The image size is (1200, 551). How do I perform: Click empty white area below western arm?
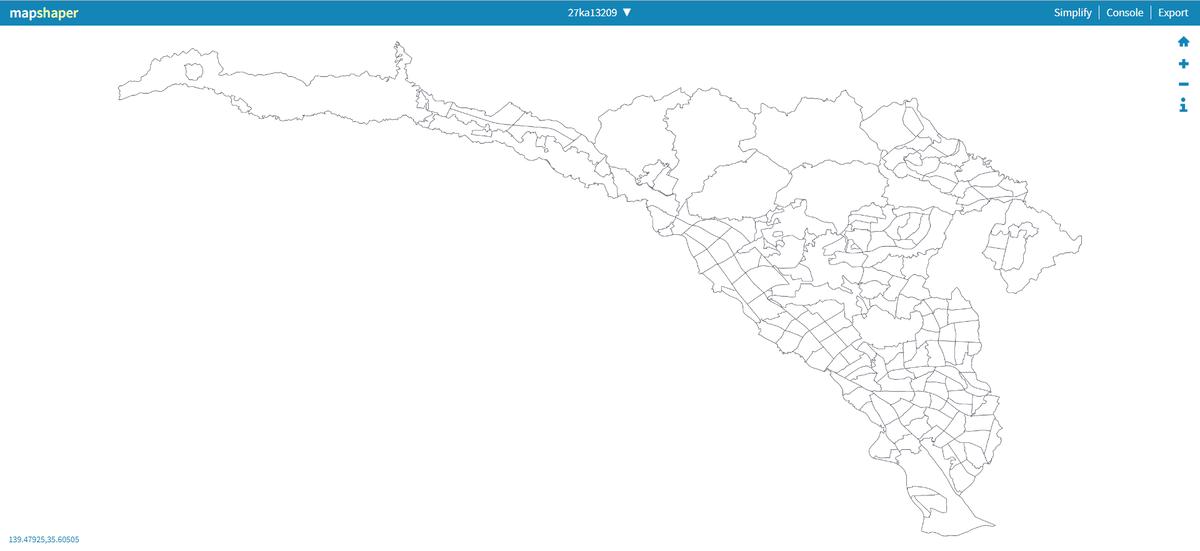[x=300, y=300]
